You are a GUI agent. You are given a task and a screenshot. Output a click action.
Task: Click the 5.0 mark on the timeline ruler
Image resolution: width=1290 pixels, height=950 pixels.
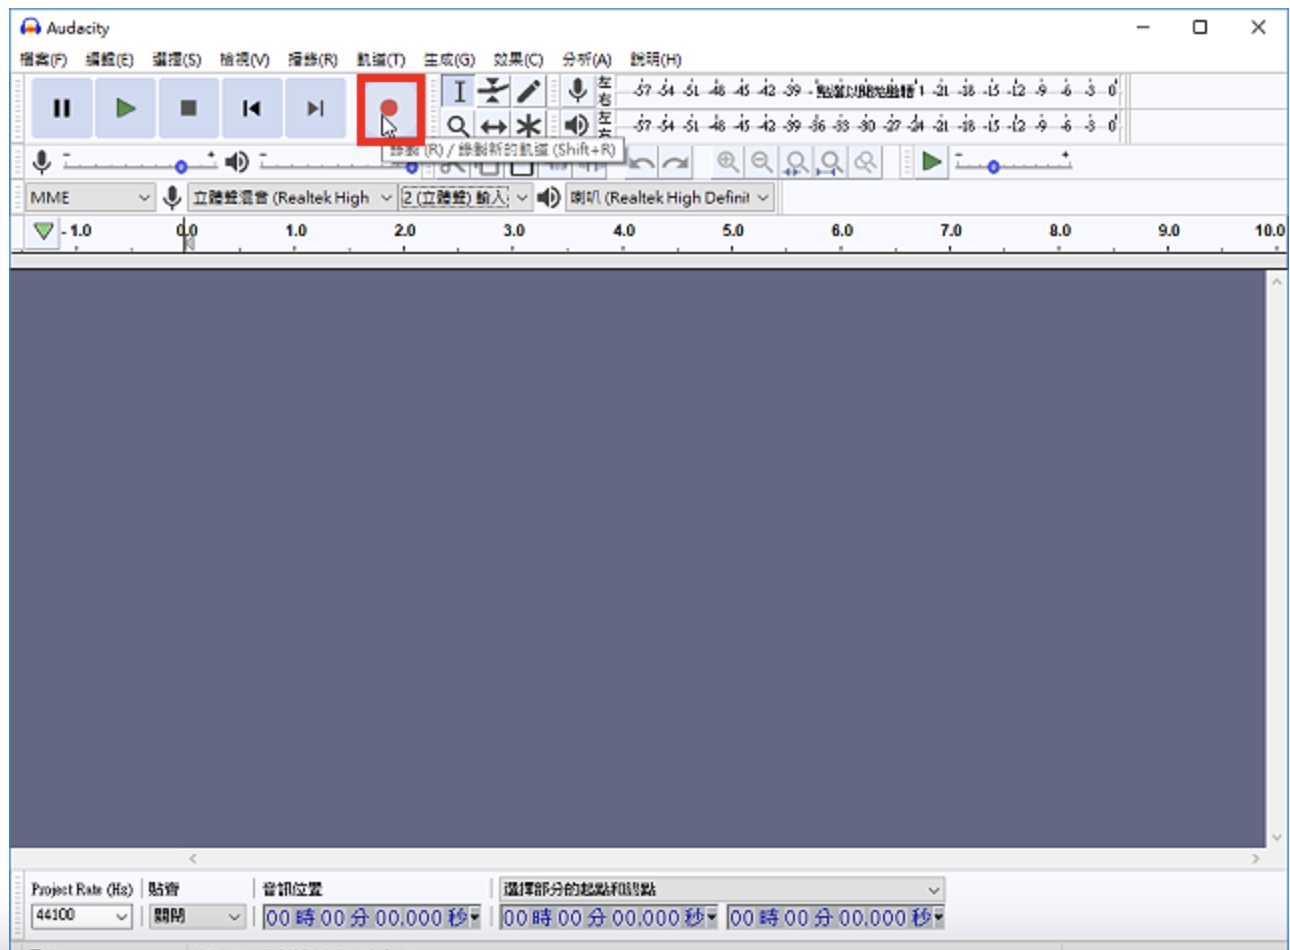click(733, 230)
